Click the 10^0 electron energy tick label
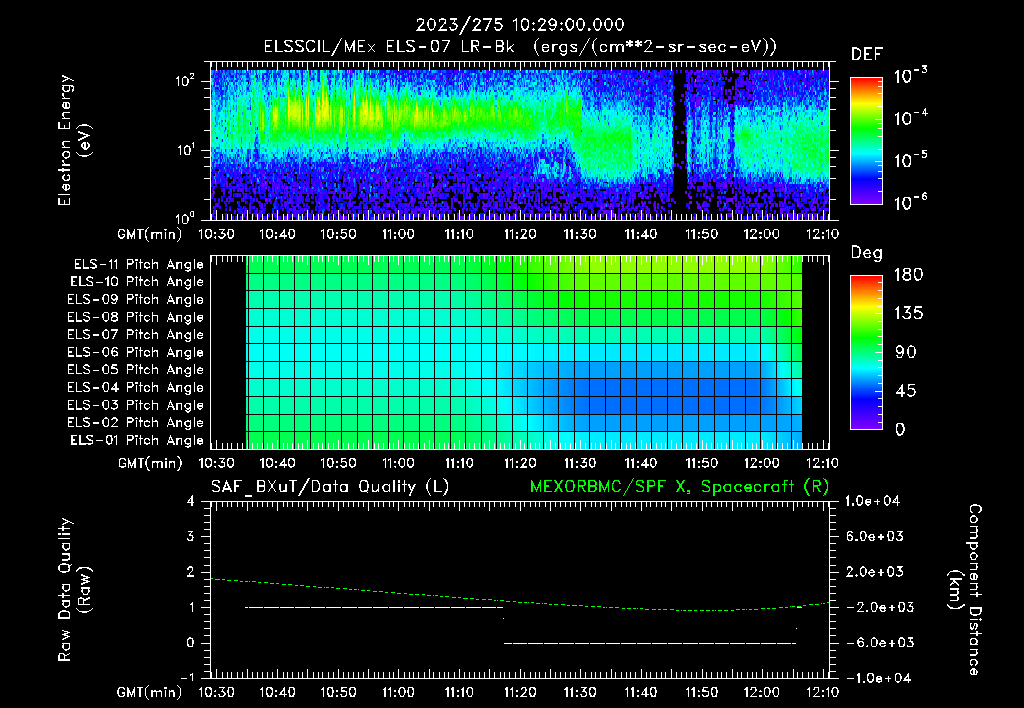 [185, 219]
